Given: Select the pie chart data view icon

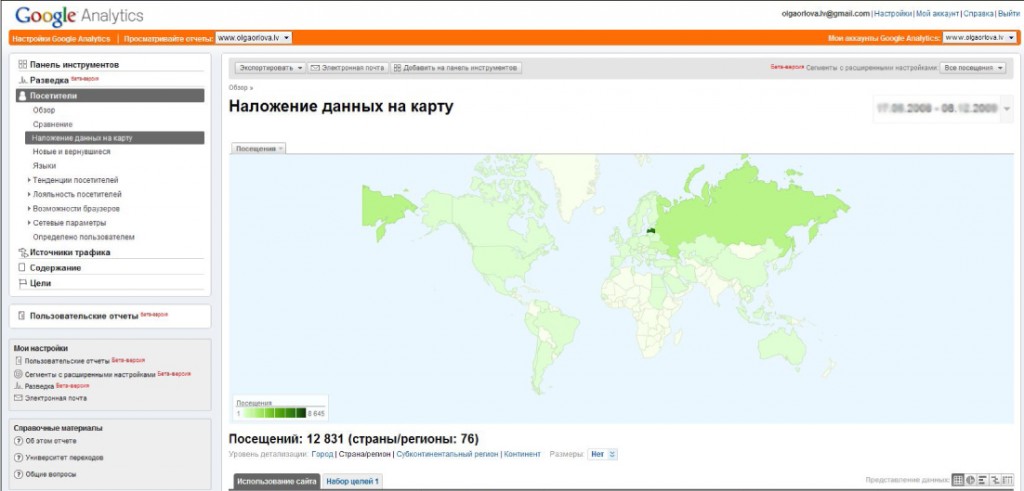Looking at the screenshot, I should (970, 480).
